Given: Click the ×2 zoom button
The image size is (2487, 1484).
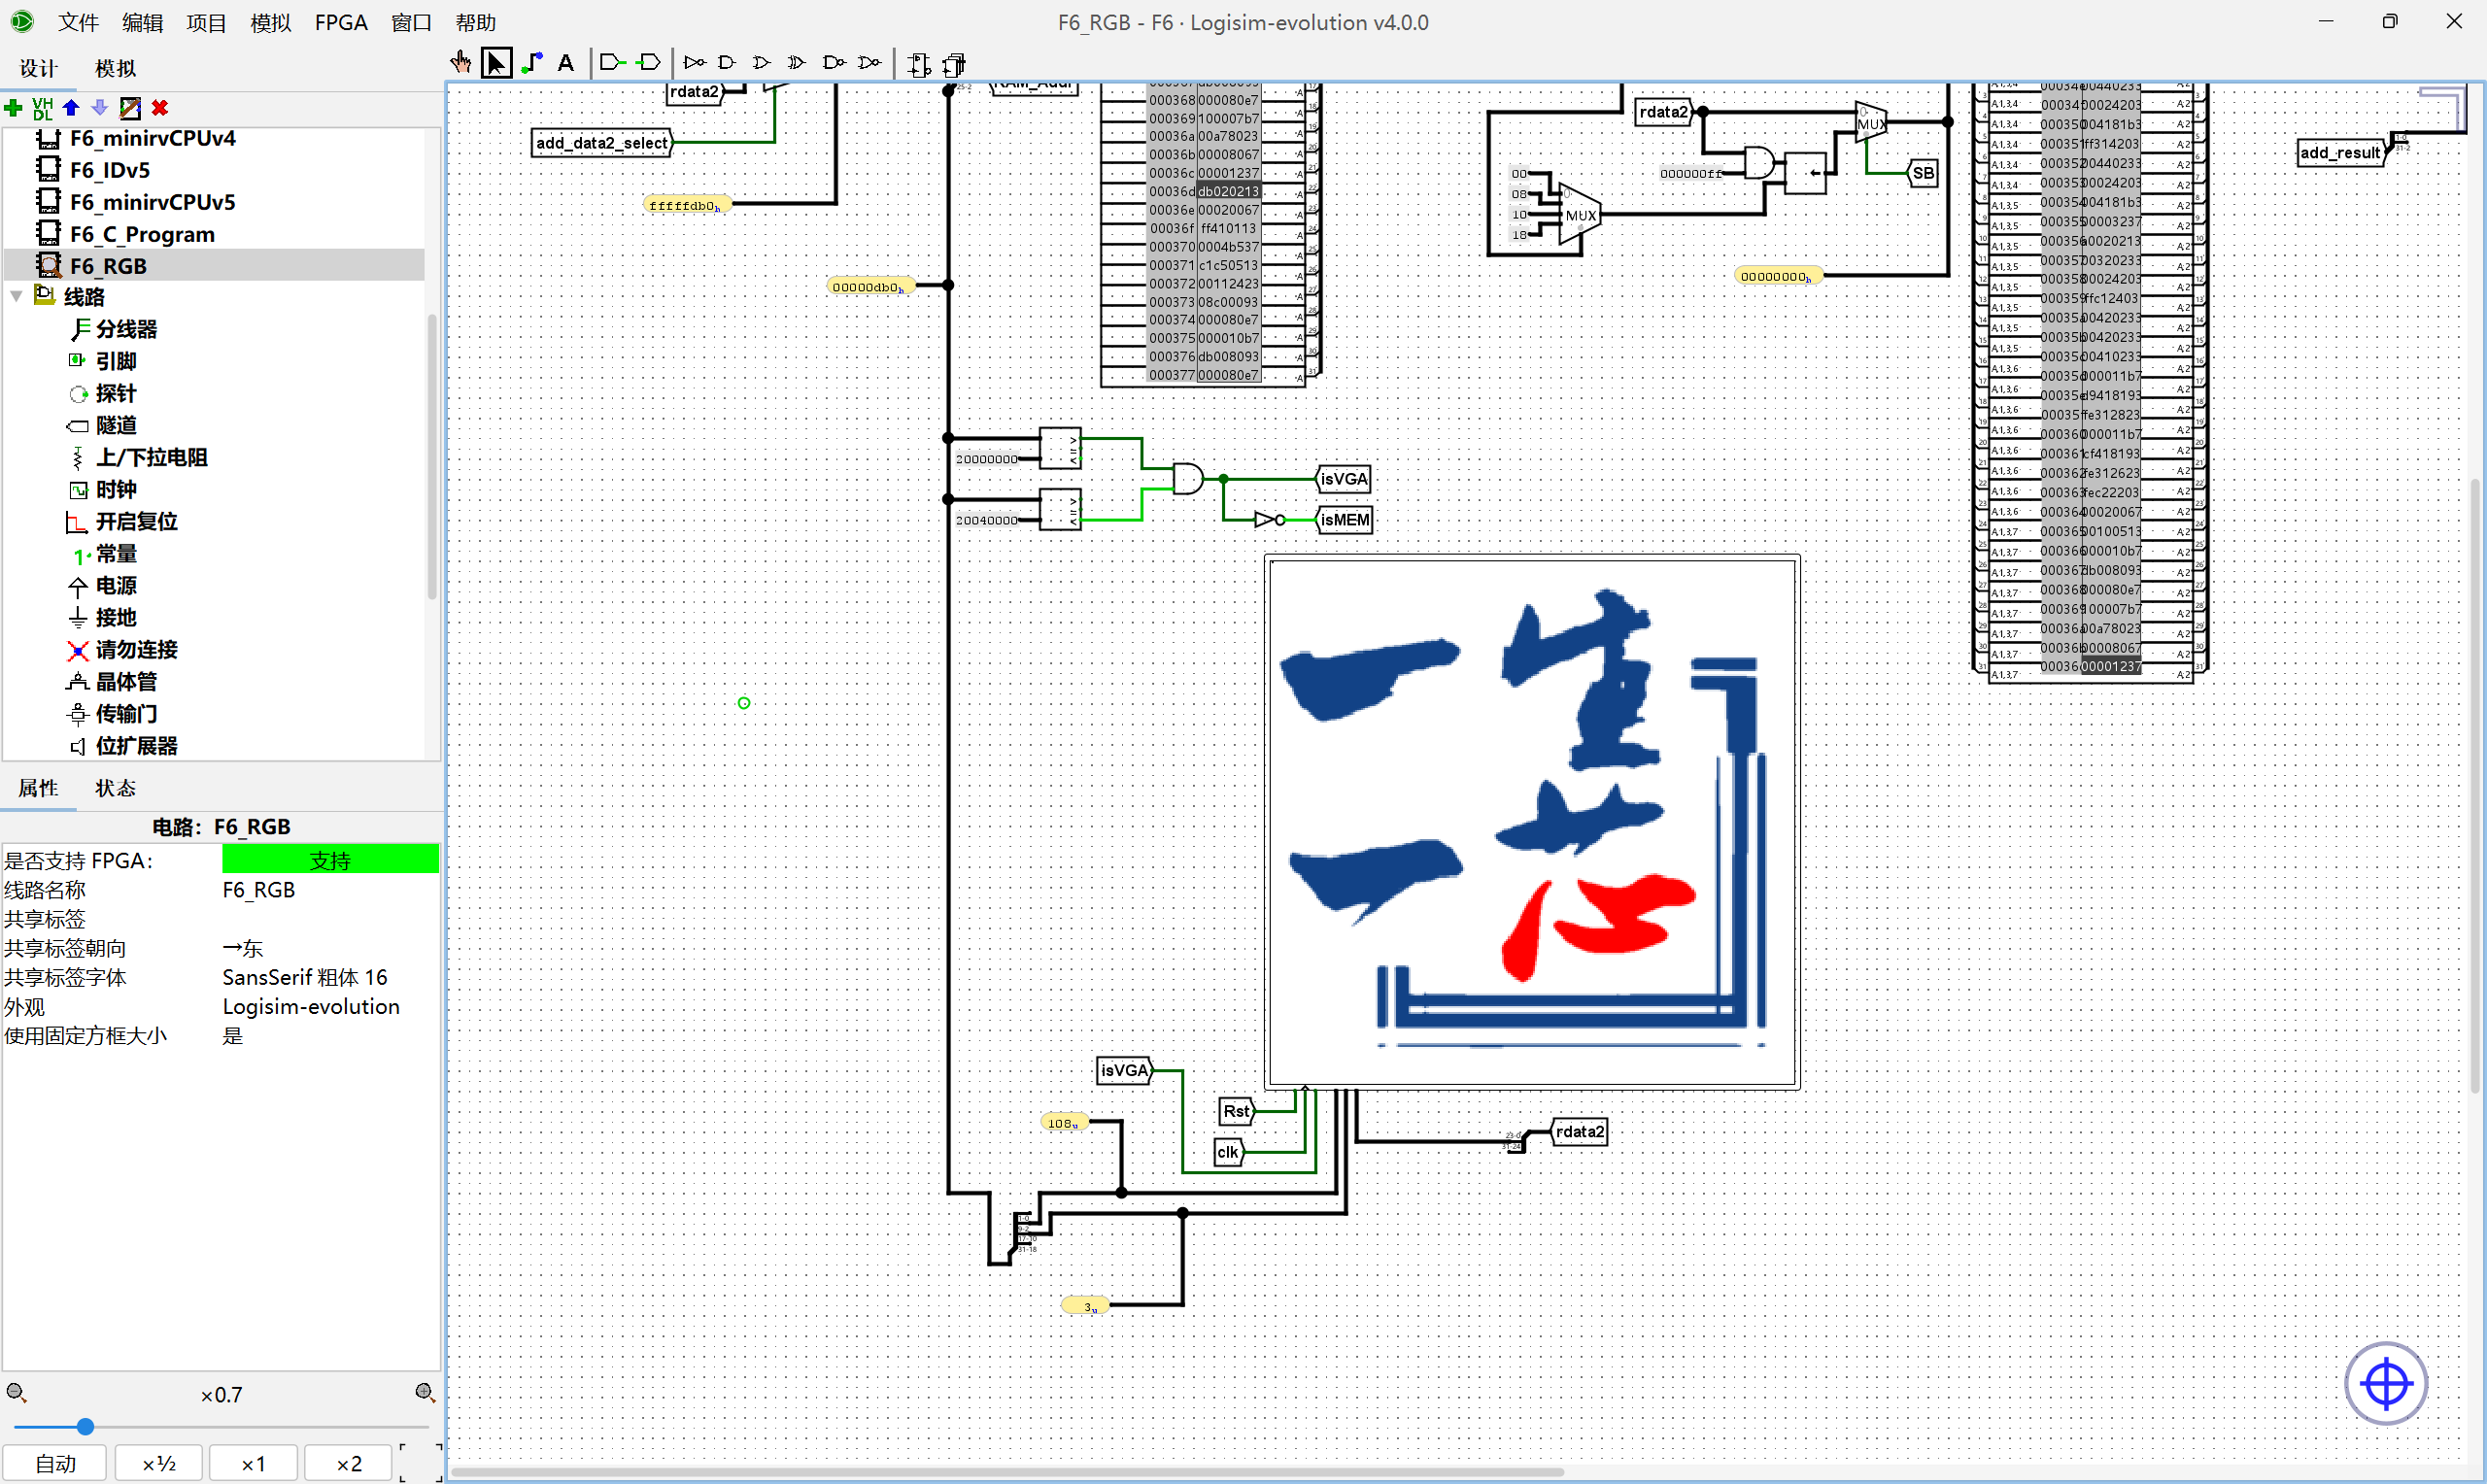Looking at the screenshot, I should [348, 1463].
